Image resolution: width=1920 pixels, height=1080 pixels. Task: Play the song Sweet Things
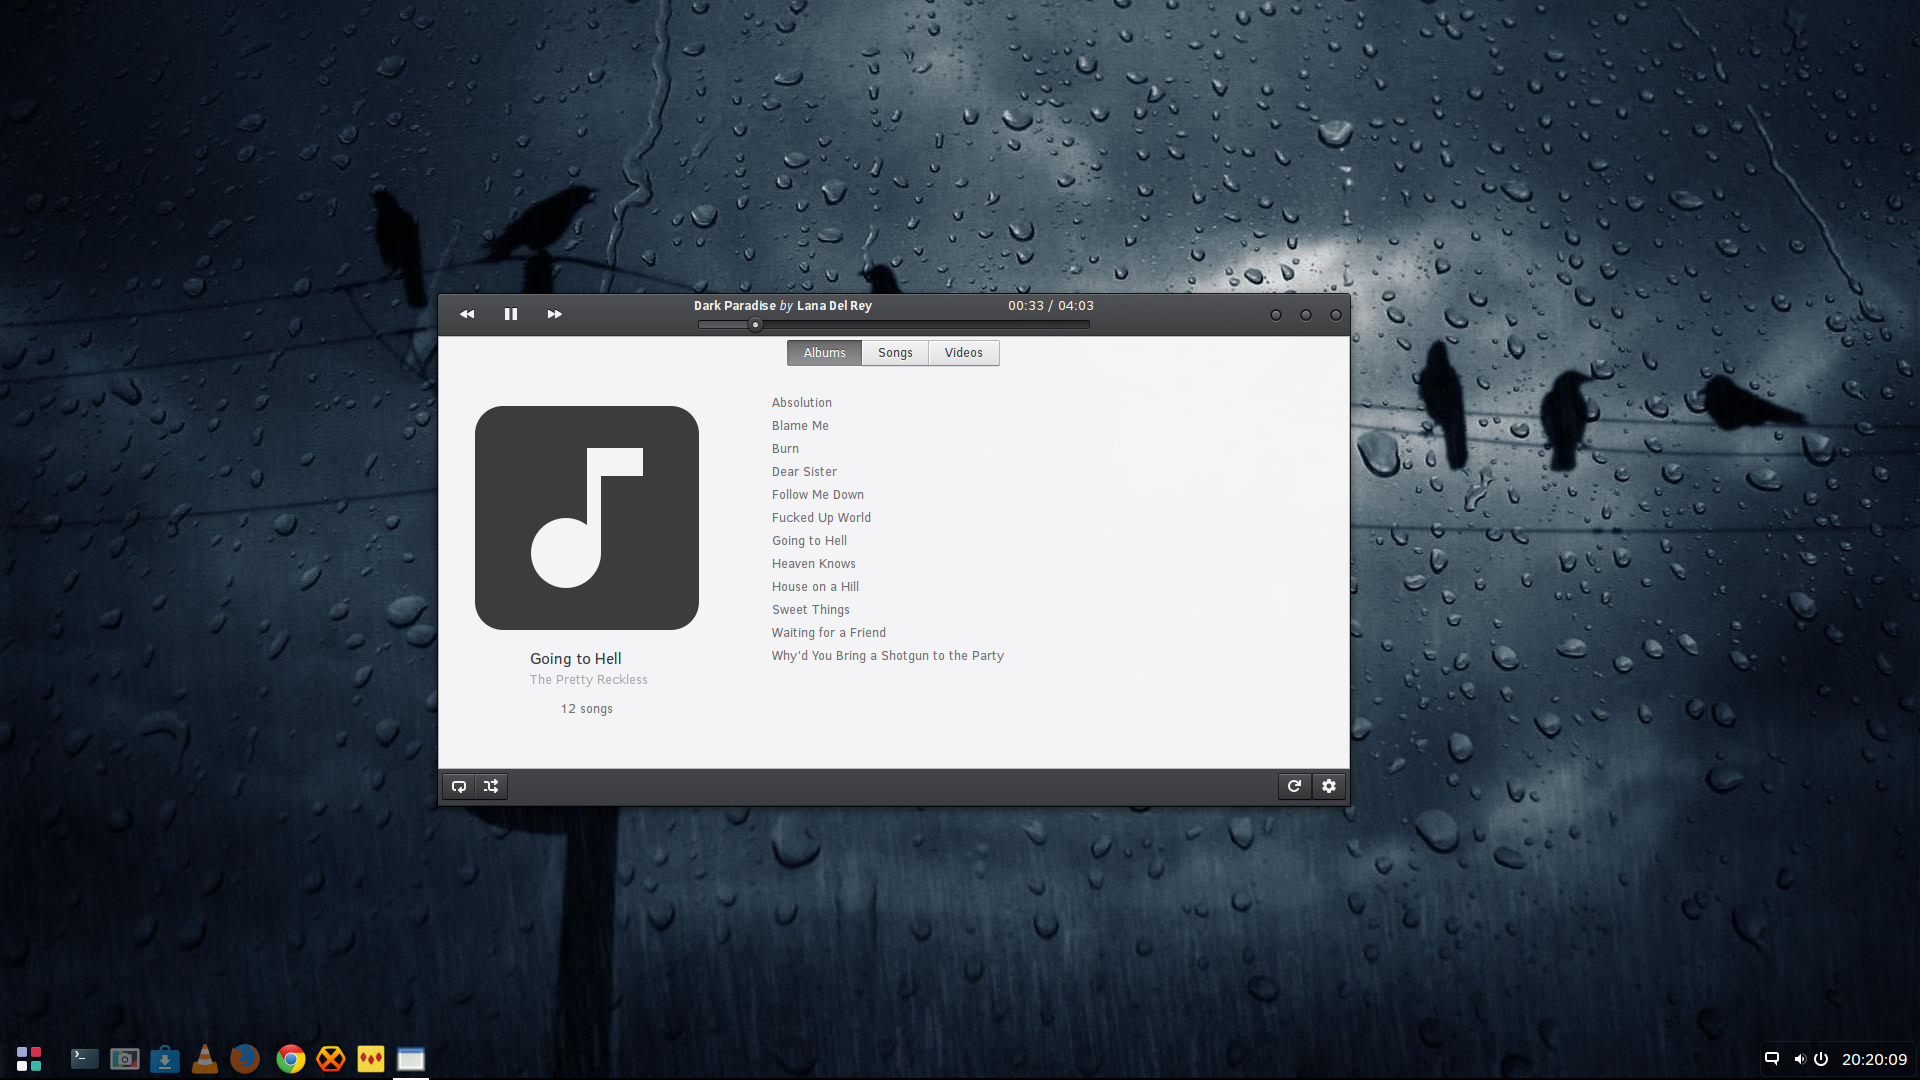click(x=811, y=610)
